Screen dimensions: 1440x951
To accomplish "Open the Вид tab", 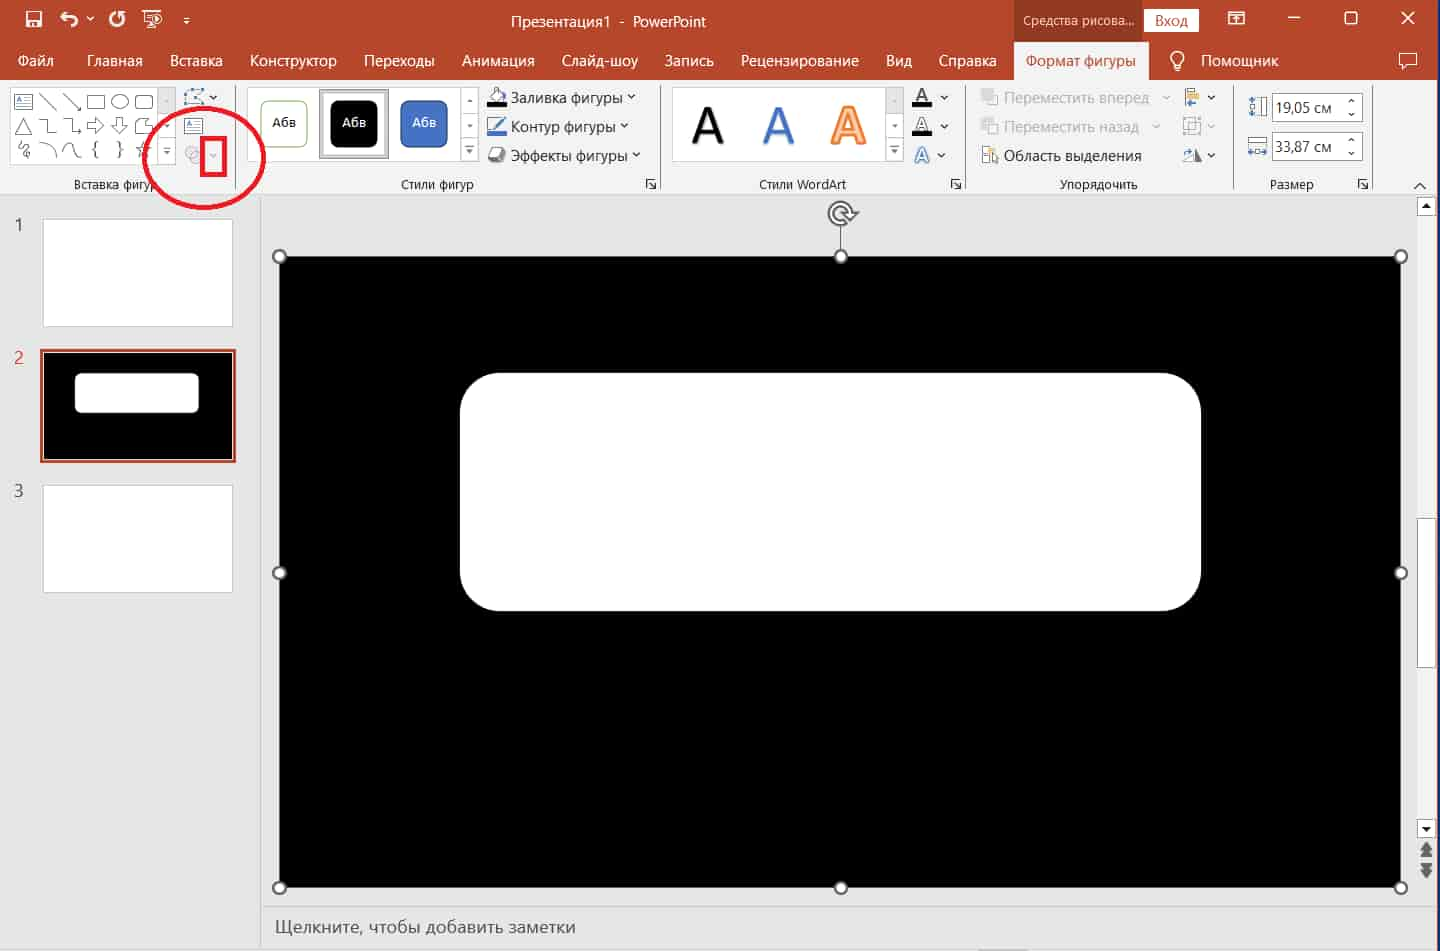I will pos(898,61).
